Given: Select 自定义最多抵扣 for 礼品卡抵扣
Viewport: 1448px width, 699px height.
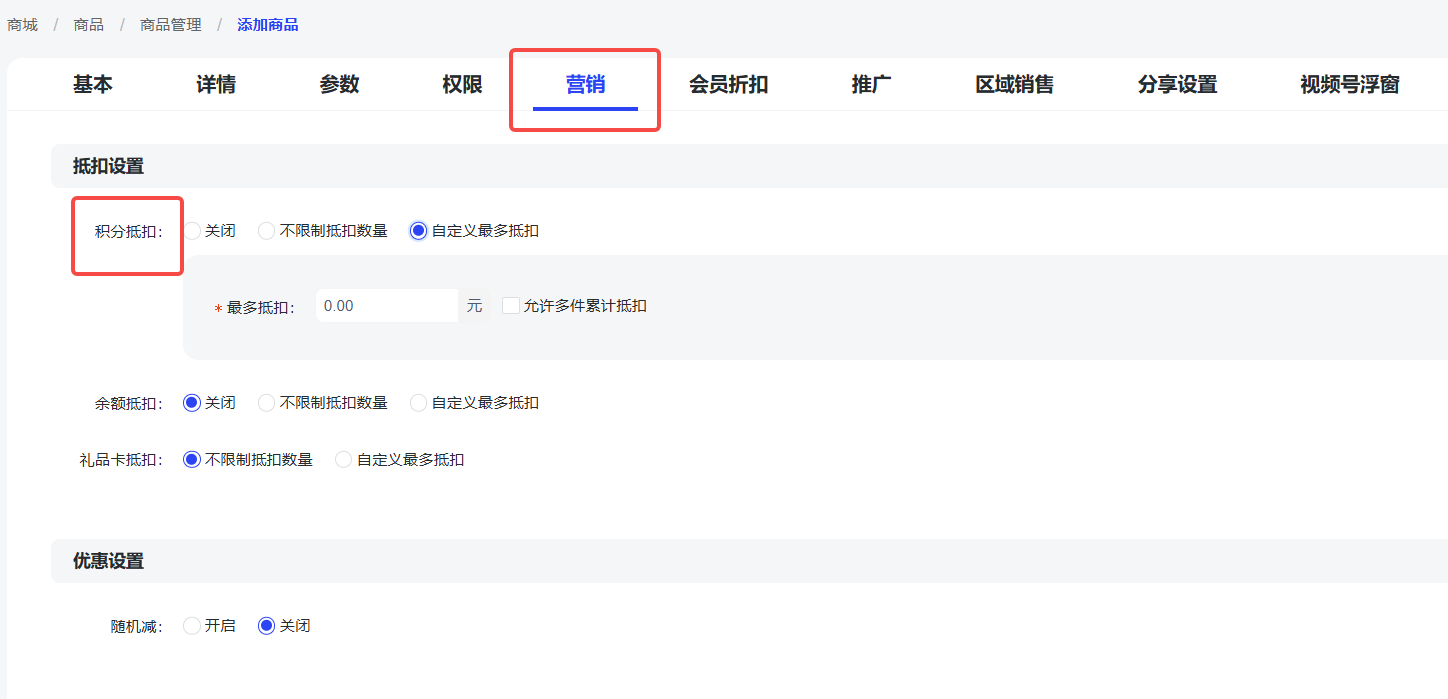Looking at the screenshot, I should [x=344, y=460].
